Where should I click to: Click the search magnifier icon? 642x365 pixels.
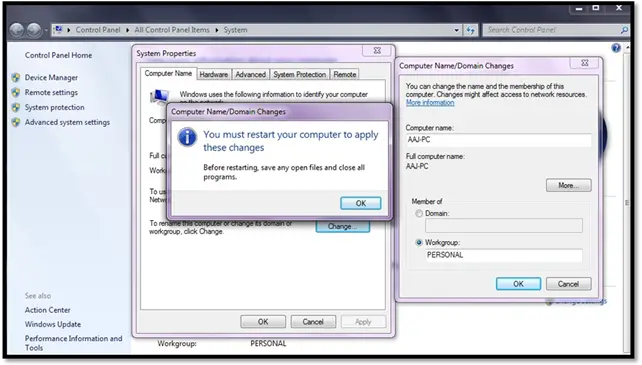pos(624,30)
